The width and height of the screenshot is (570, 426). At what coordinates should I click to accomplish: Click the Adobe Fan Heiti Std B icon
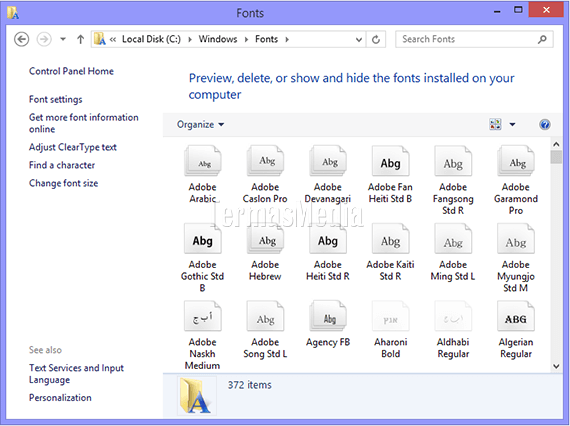(390, 160)
